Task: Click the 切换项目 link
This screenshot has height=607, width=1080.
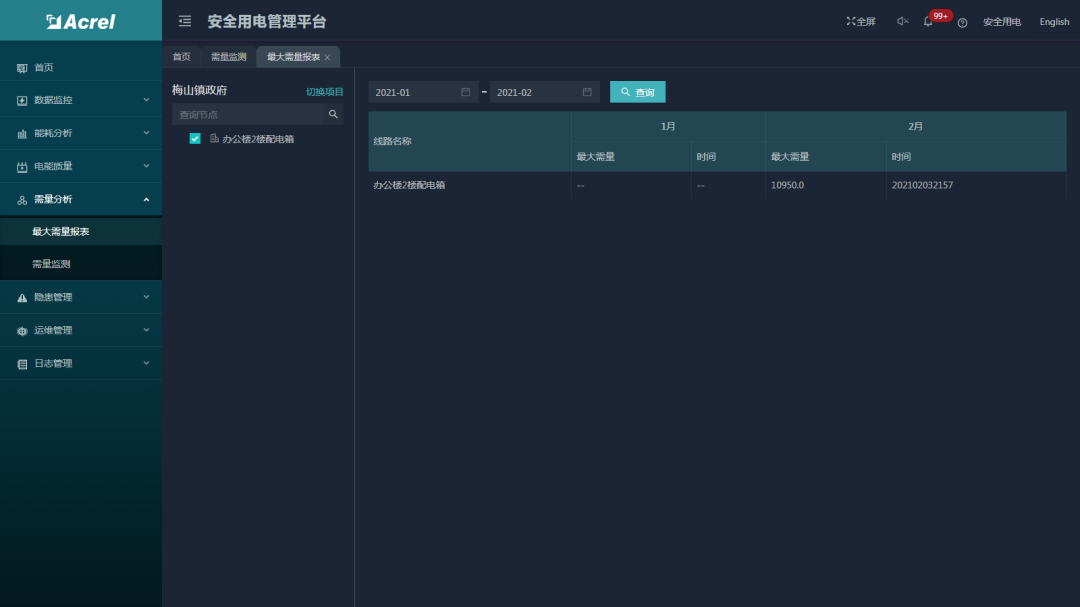Action: pyautogui.click(x=324, y=92)
